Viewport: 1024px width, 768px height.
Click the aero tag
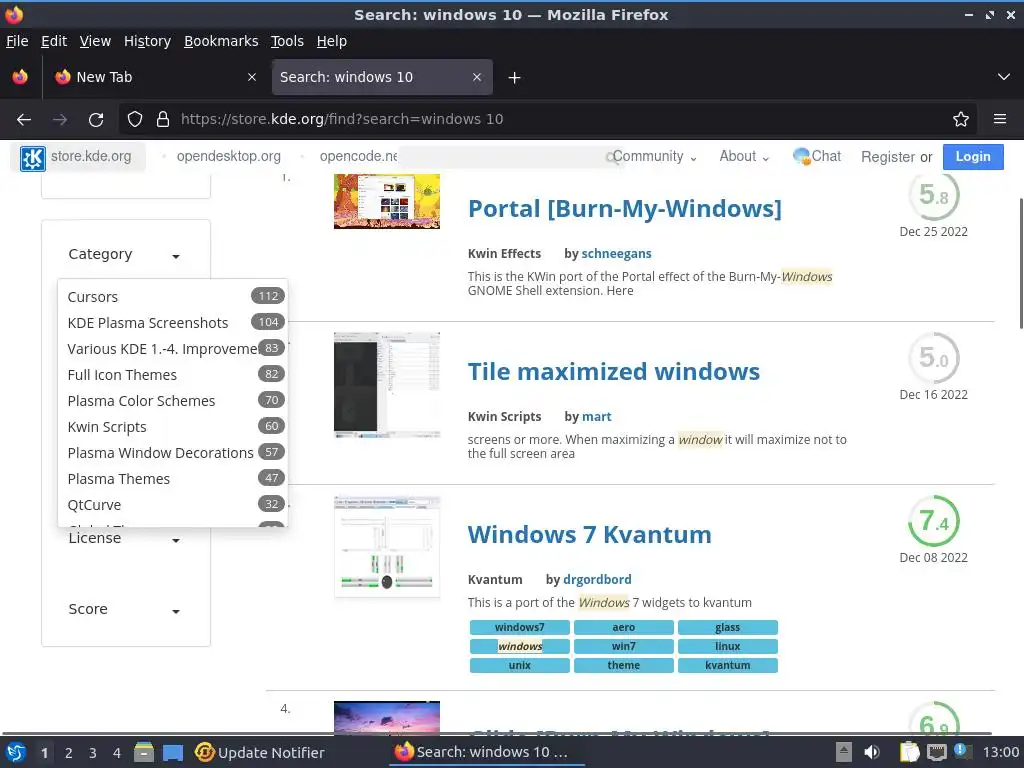(624, 628)
